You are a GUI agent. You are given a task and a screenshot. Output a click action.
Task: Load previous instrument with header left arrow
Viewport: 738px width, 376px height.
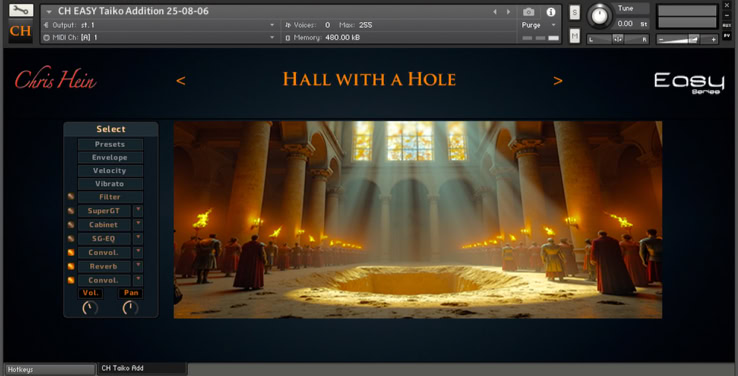click(495, 12)
